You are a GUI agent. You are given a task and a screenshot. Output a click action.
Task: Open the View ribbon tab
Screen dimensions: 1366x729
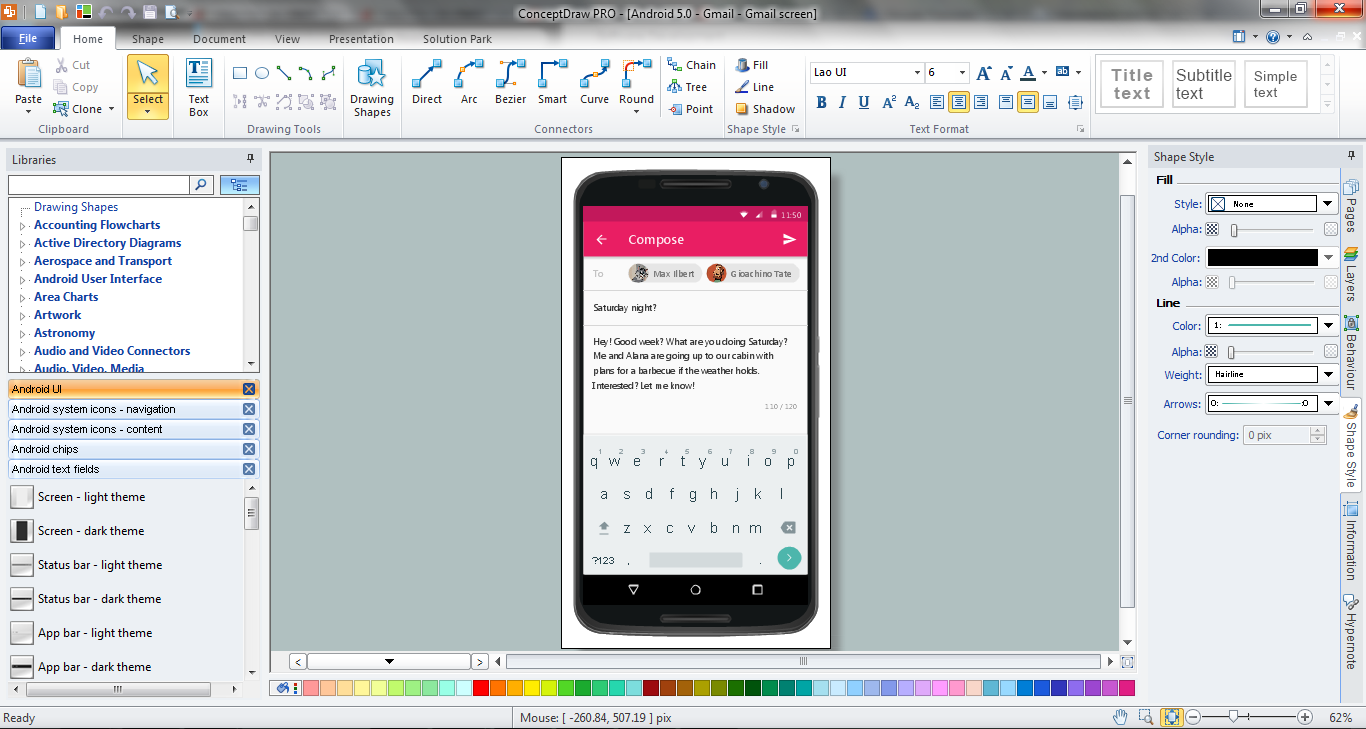287,39
